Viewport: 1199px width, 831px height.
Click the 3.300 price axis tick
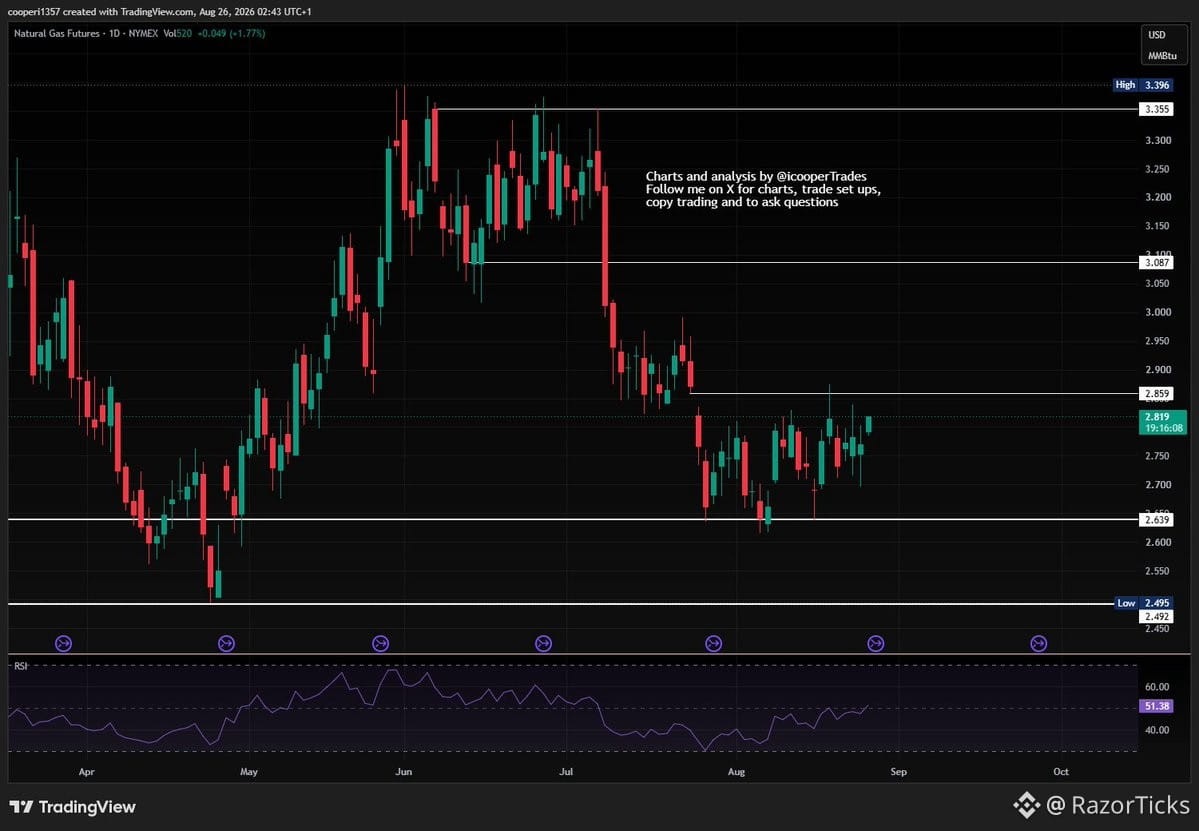1158,141
